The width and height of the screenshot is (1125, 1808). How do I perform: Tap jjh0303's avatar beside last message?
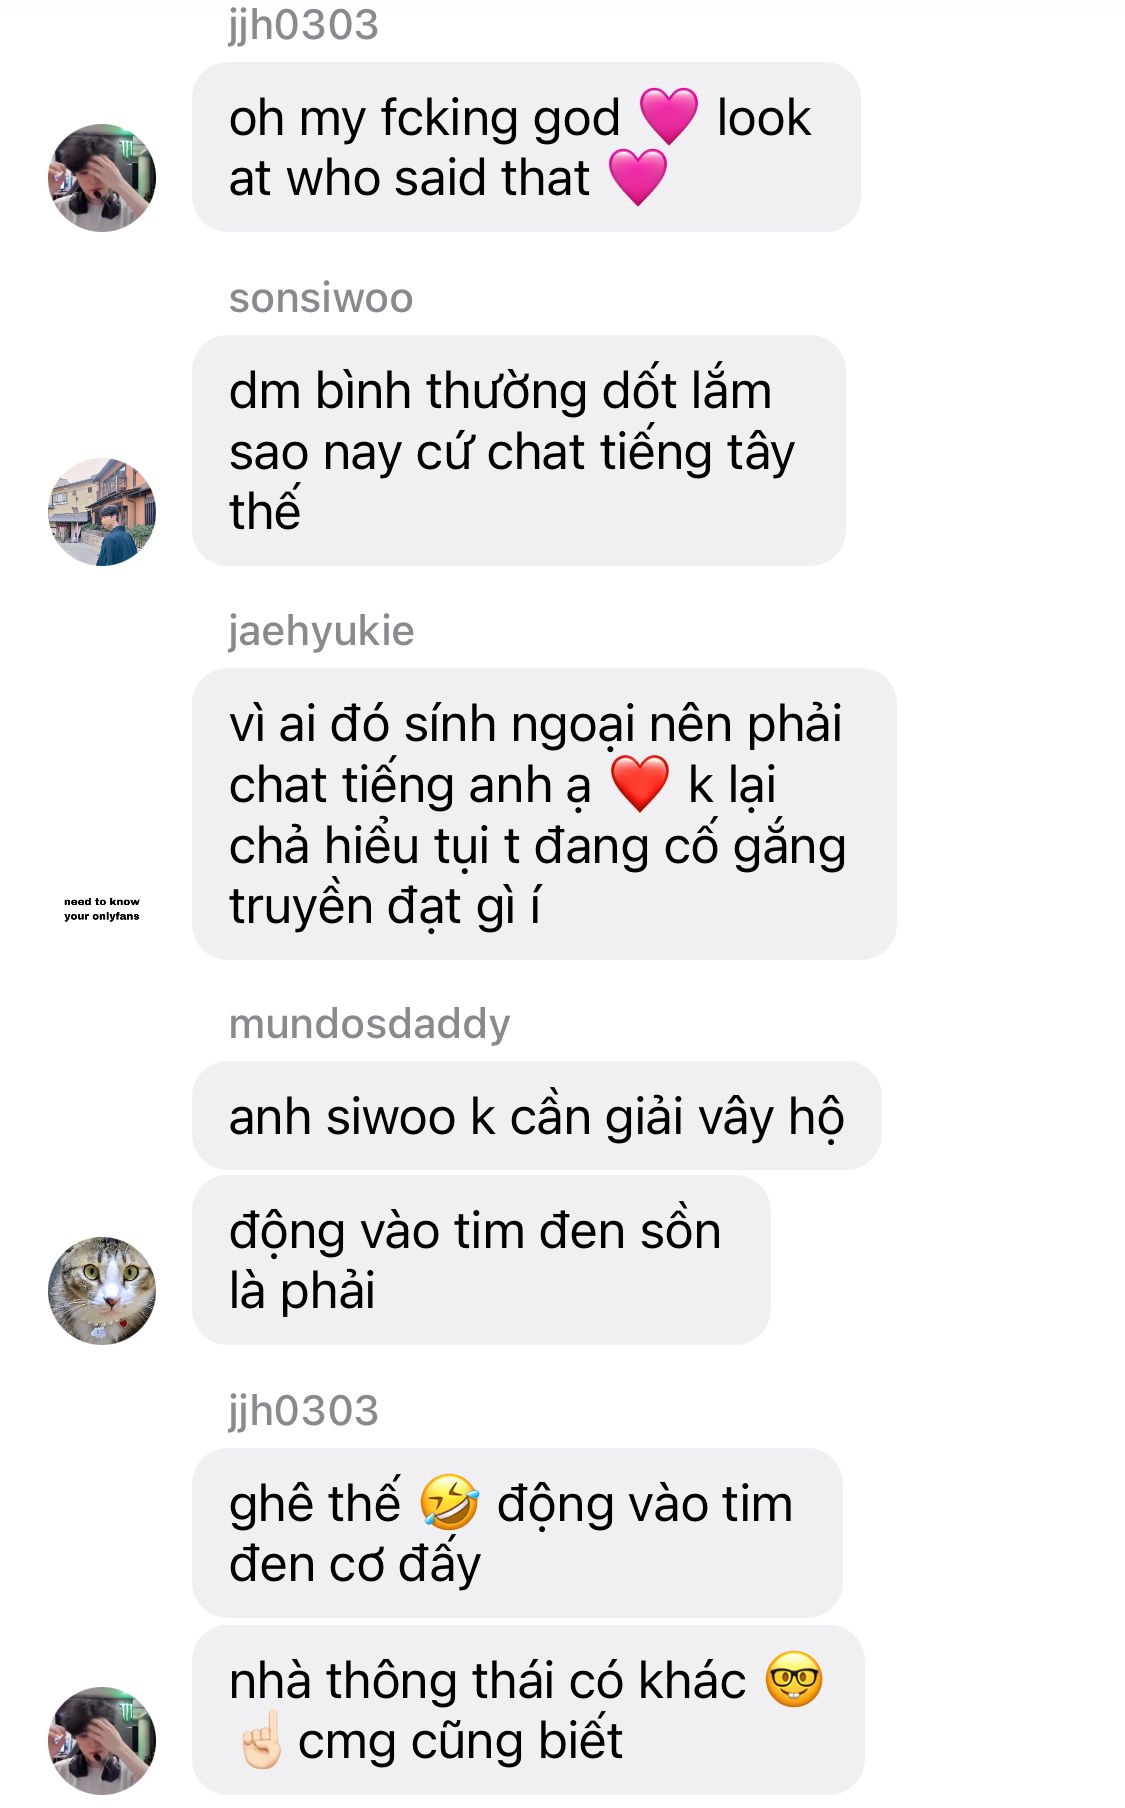[x=102, y=1740]
